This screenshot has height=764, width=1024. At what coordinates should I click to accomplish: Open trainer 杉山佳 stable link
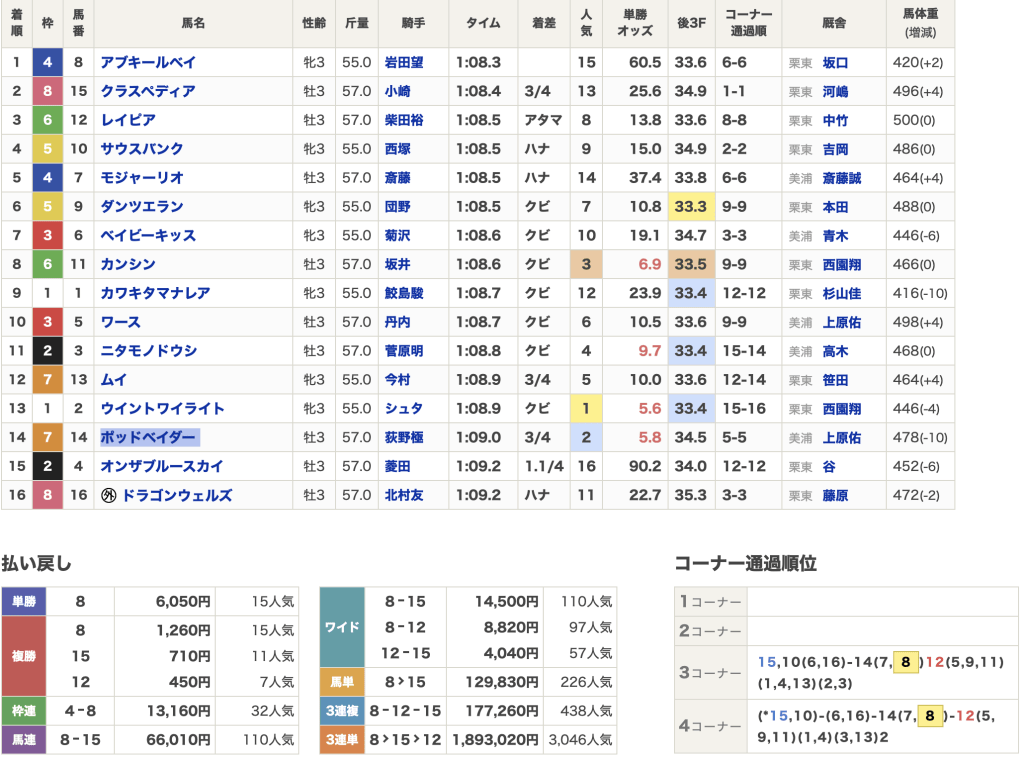pos(842,293)
